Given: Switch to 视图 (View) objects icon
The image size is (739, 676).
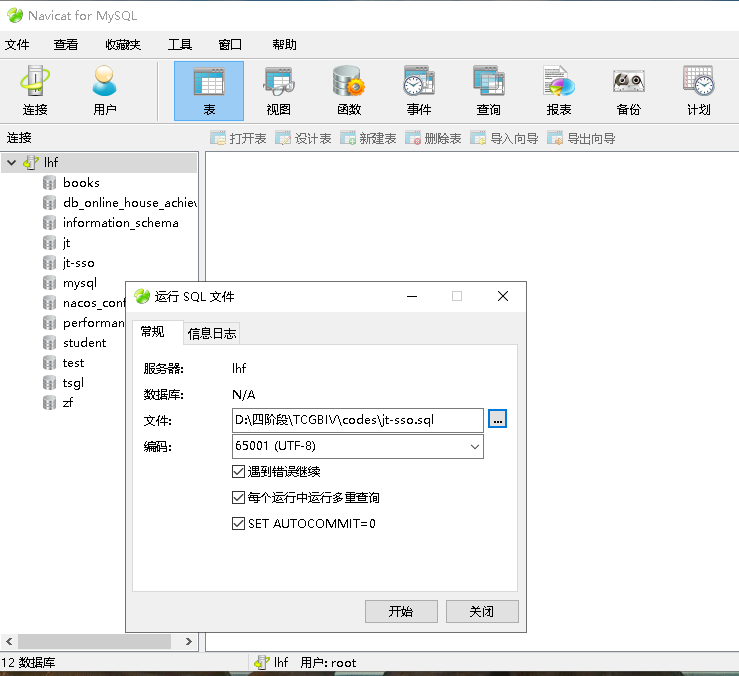Looking at the screenshot, I should coord(279,91).
